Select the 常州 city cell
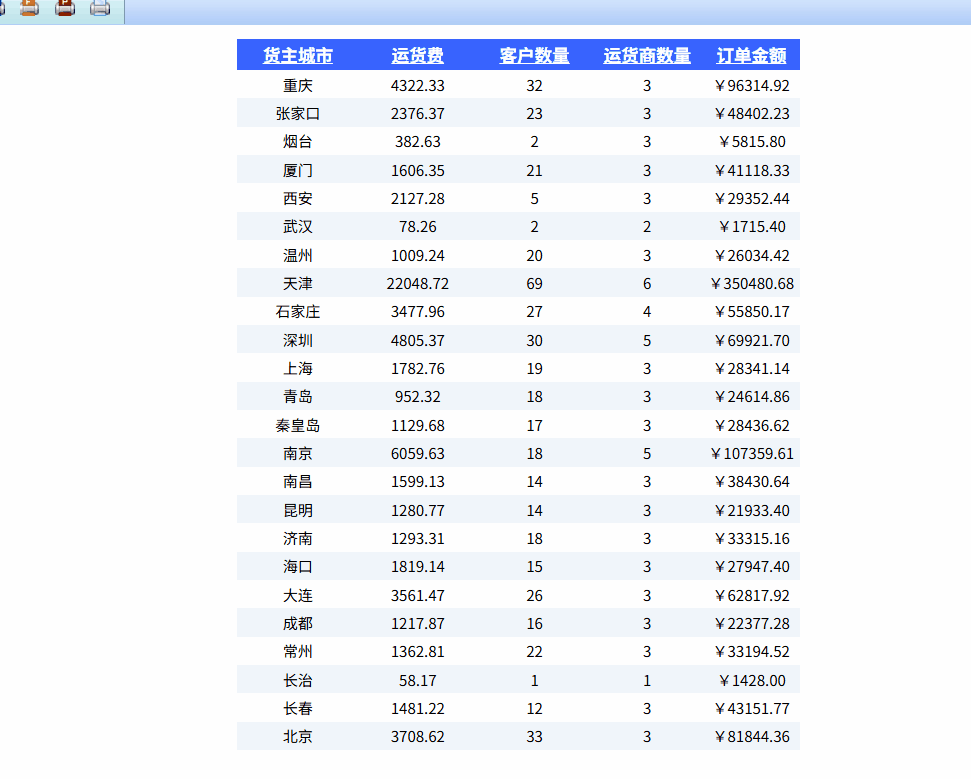Image resolution: width=971 pixels, height=779 pixels. pos(298,651)
